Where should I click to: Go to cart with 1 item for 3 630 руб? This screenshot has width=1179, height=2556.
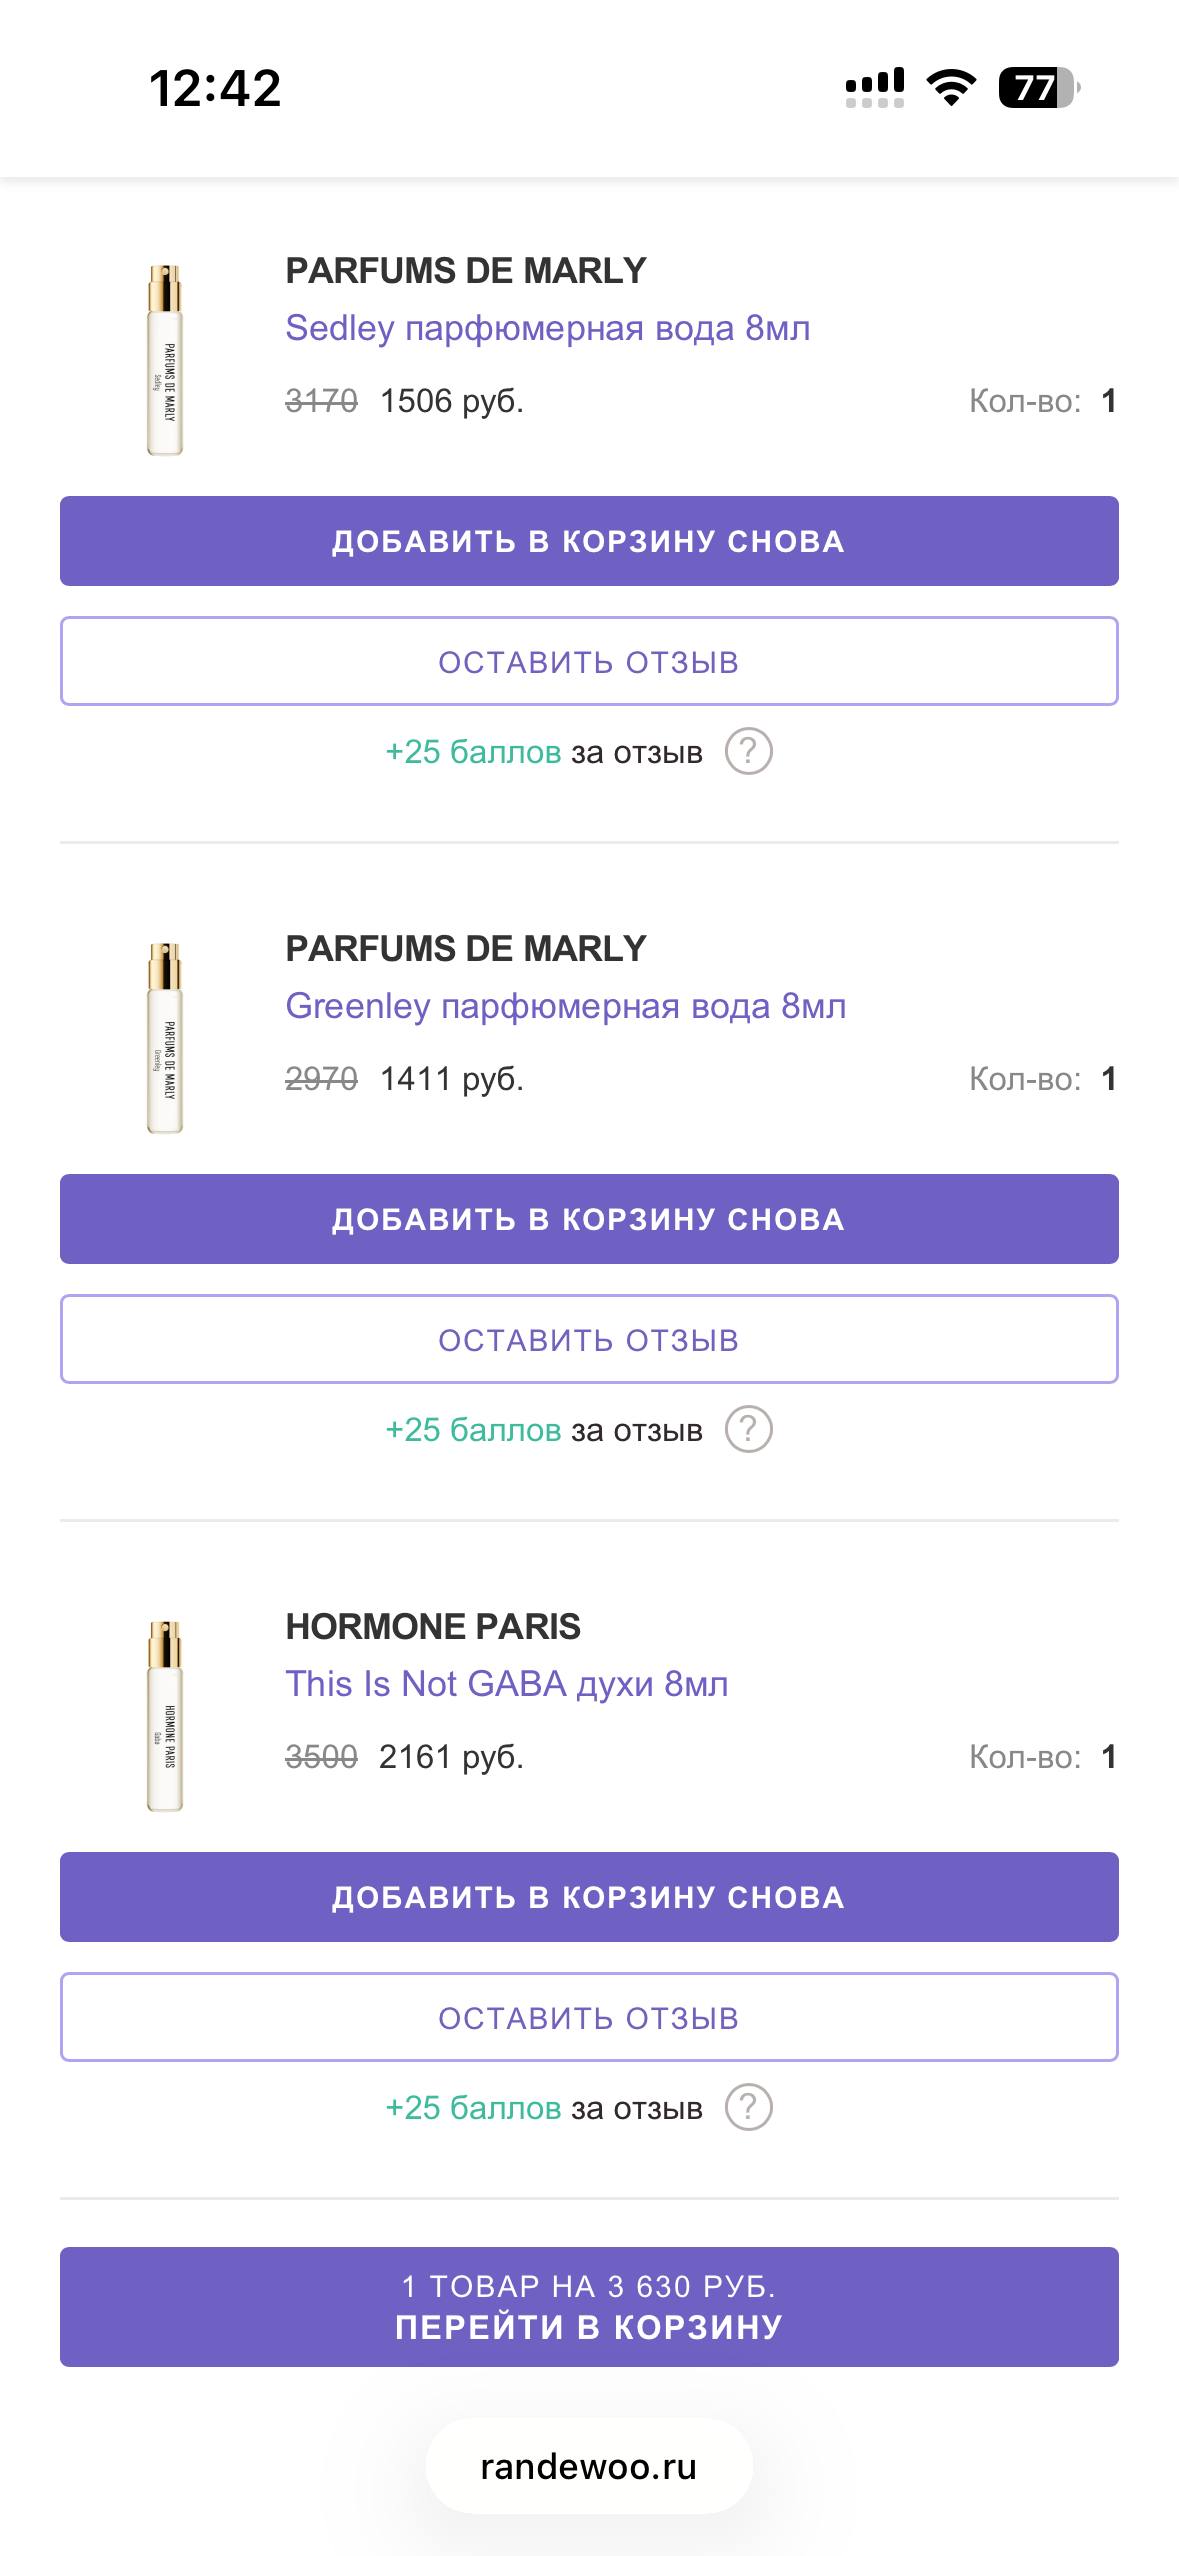coord(589,2307)
